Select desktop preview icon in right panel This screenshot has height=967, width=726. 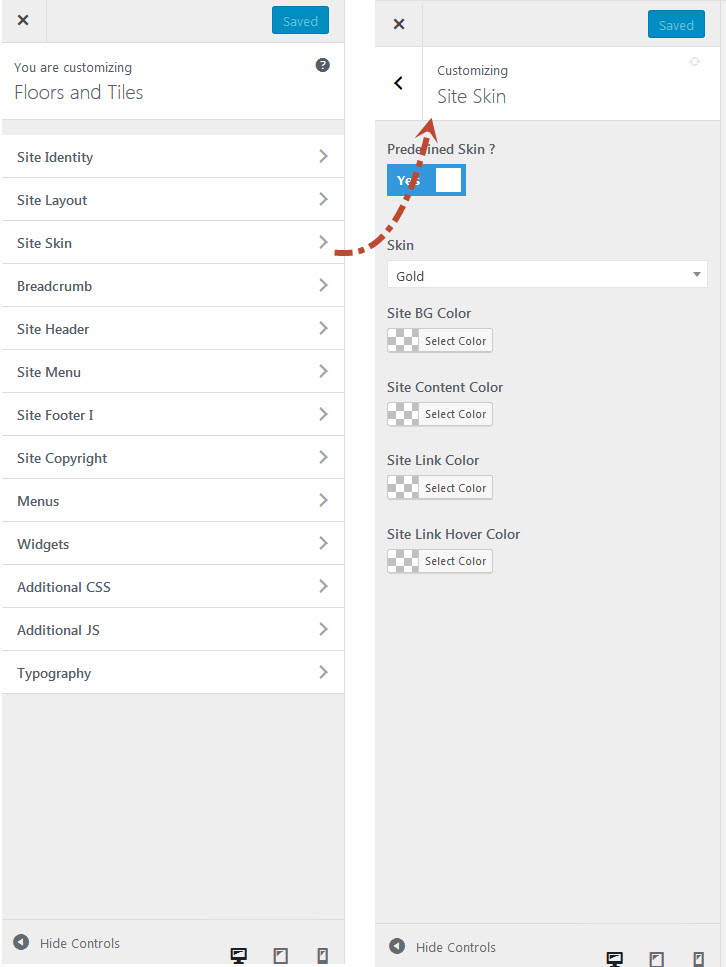coord(615,959)
